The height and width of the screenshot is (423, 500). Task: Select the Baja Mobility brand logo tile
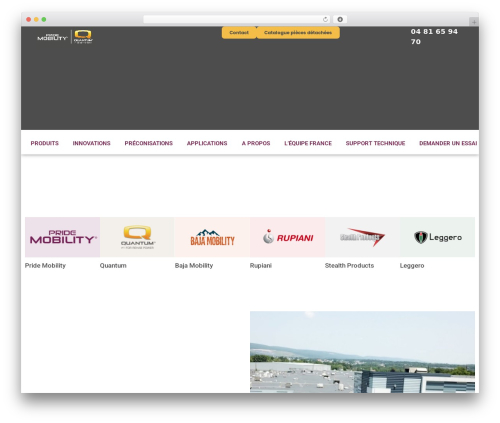pyautogui.click(x=212, y=237)
